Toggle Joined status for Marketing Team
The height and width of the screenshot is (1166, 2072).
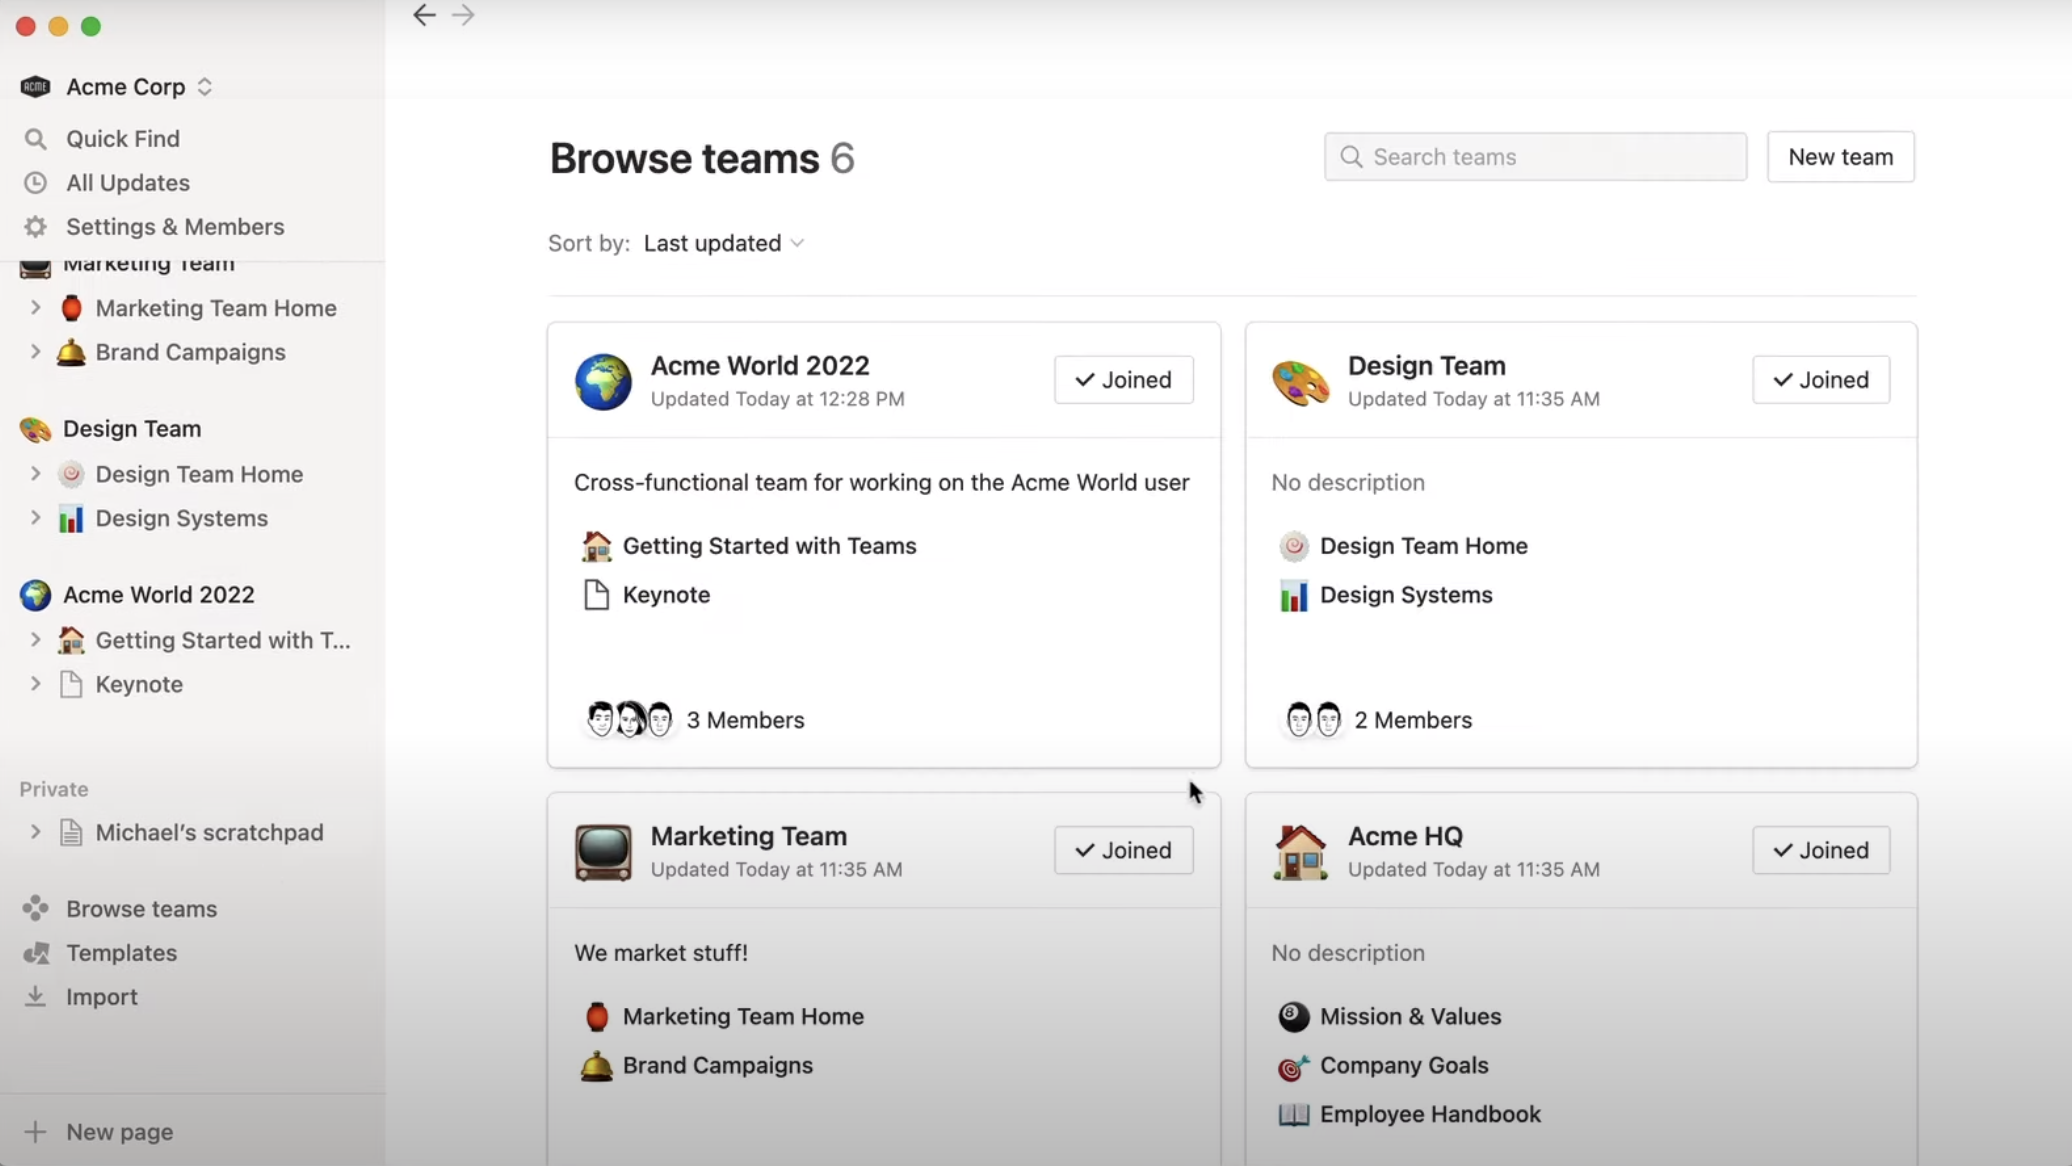(1123, 850)
